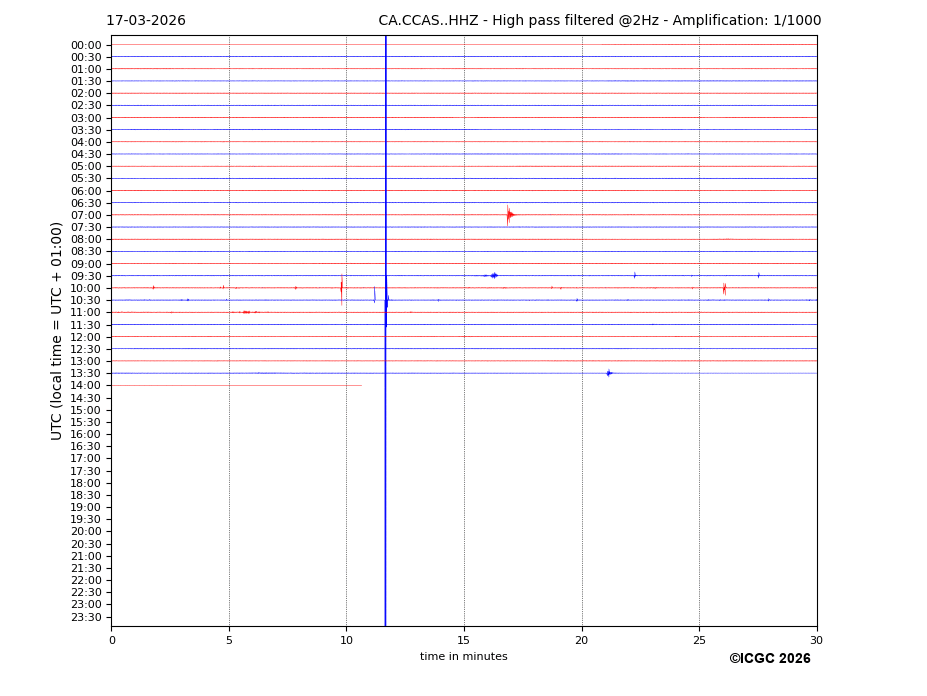Image resolution: width=927 pixels, height=696 pixels.
Task: Click the UTC local time y-axis label
Action: (x=57, y=330)
